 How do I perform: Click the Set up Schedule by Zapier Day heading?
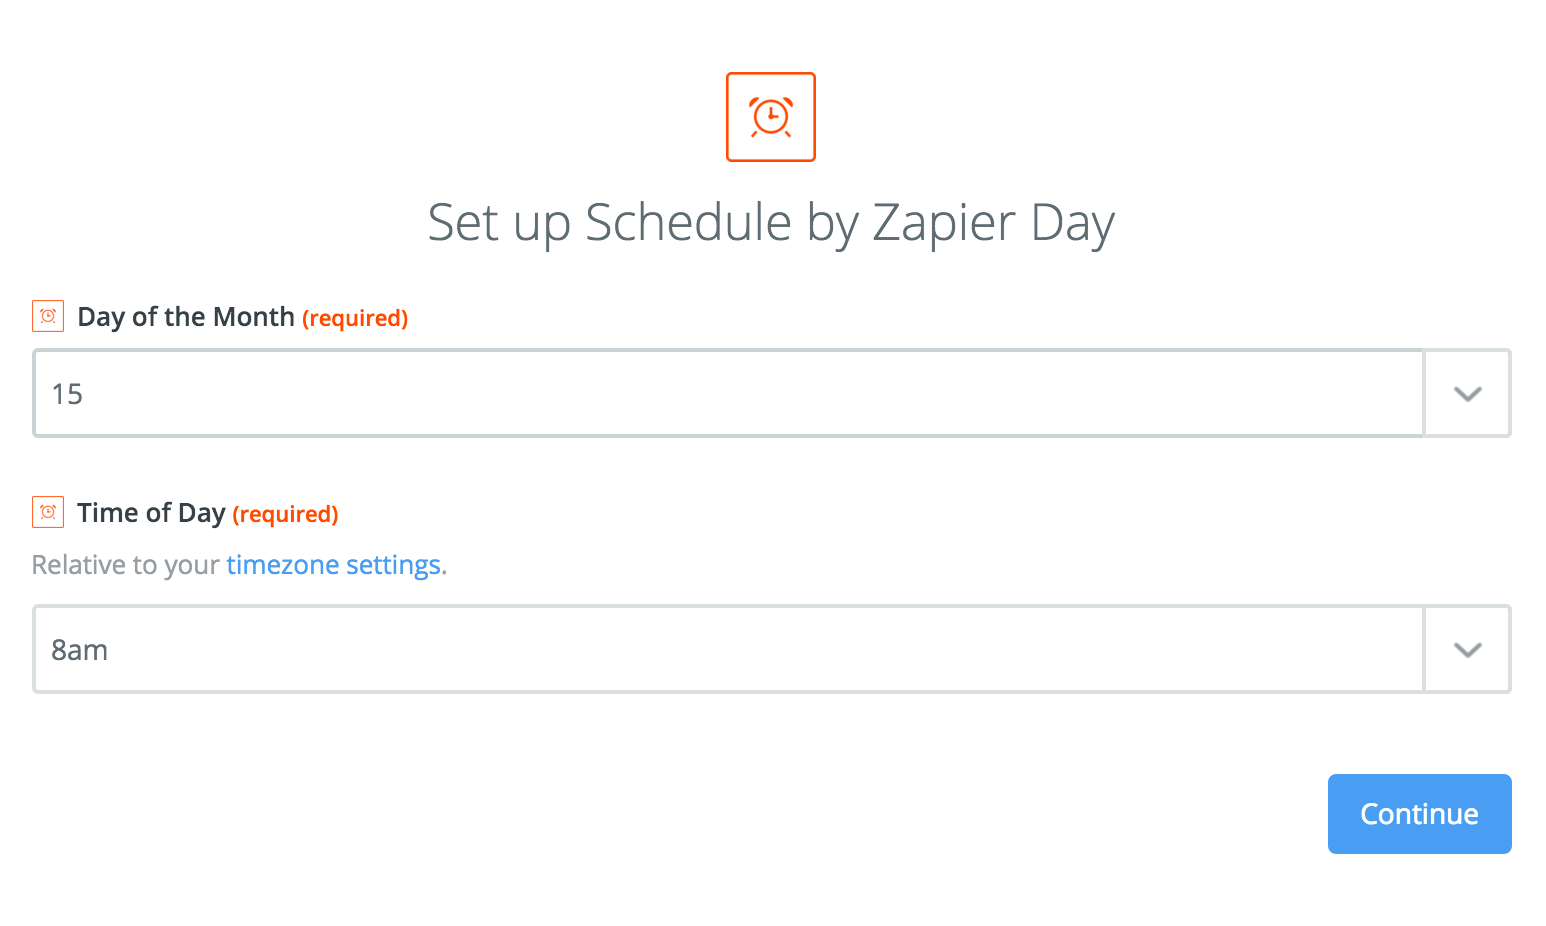point(771,223)
